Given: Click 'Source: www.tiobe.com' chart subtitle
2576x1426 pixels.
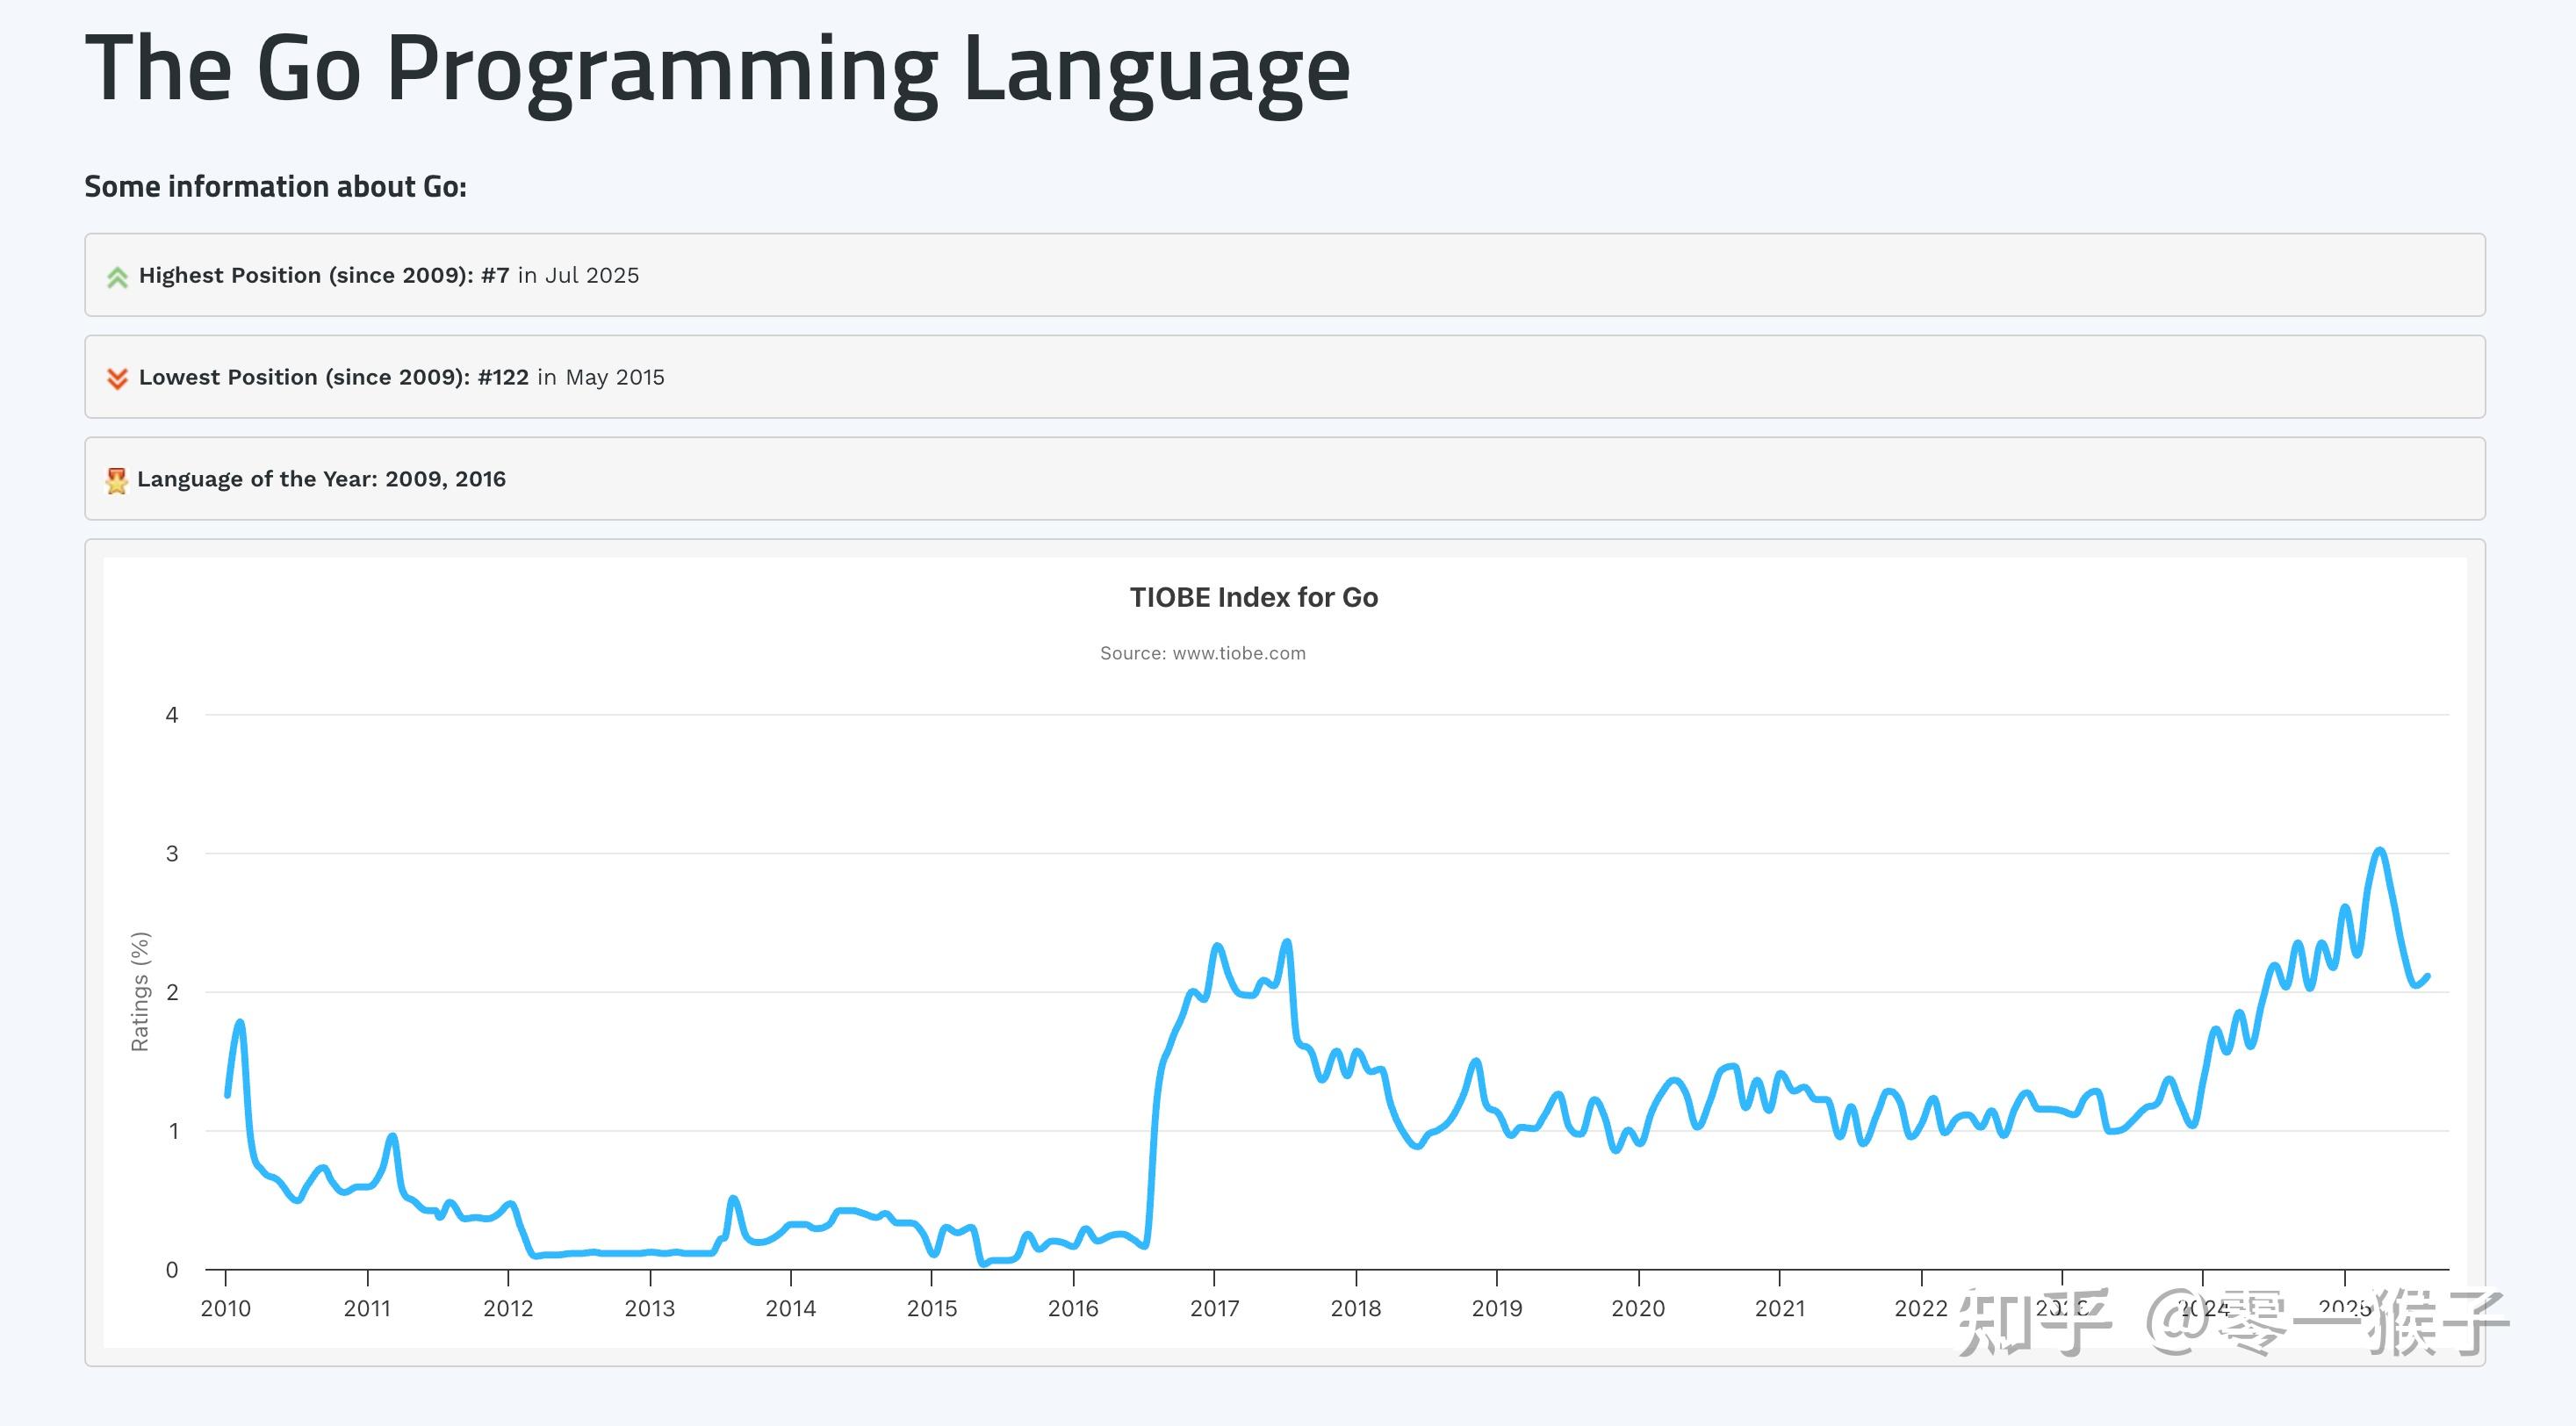Looking at the screenshot, I should point(1203,653).
